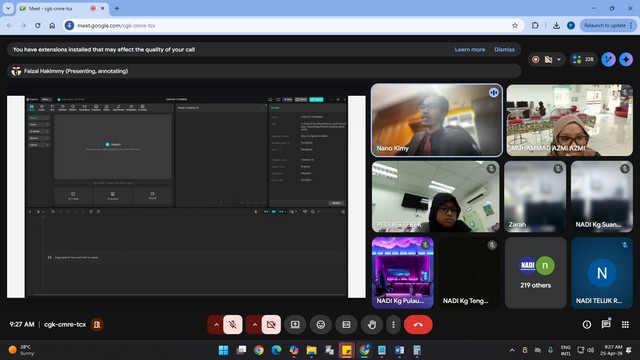Open the meeting details info icon
This screenshot has height=360, width=640.
pyautogui.click(x=587, y=324)
